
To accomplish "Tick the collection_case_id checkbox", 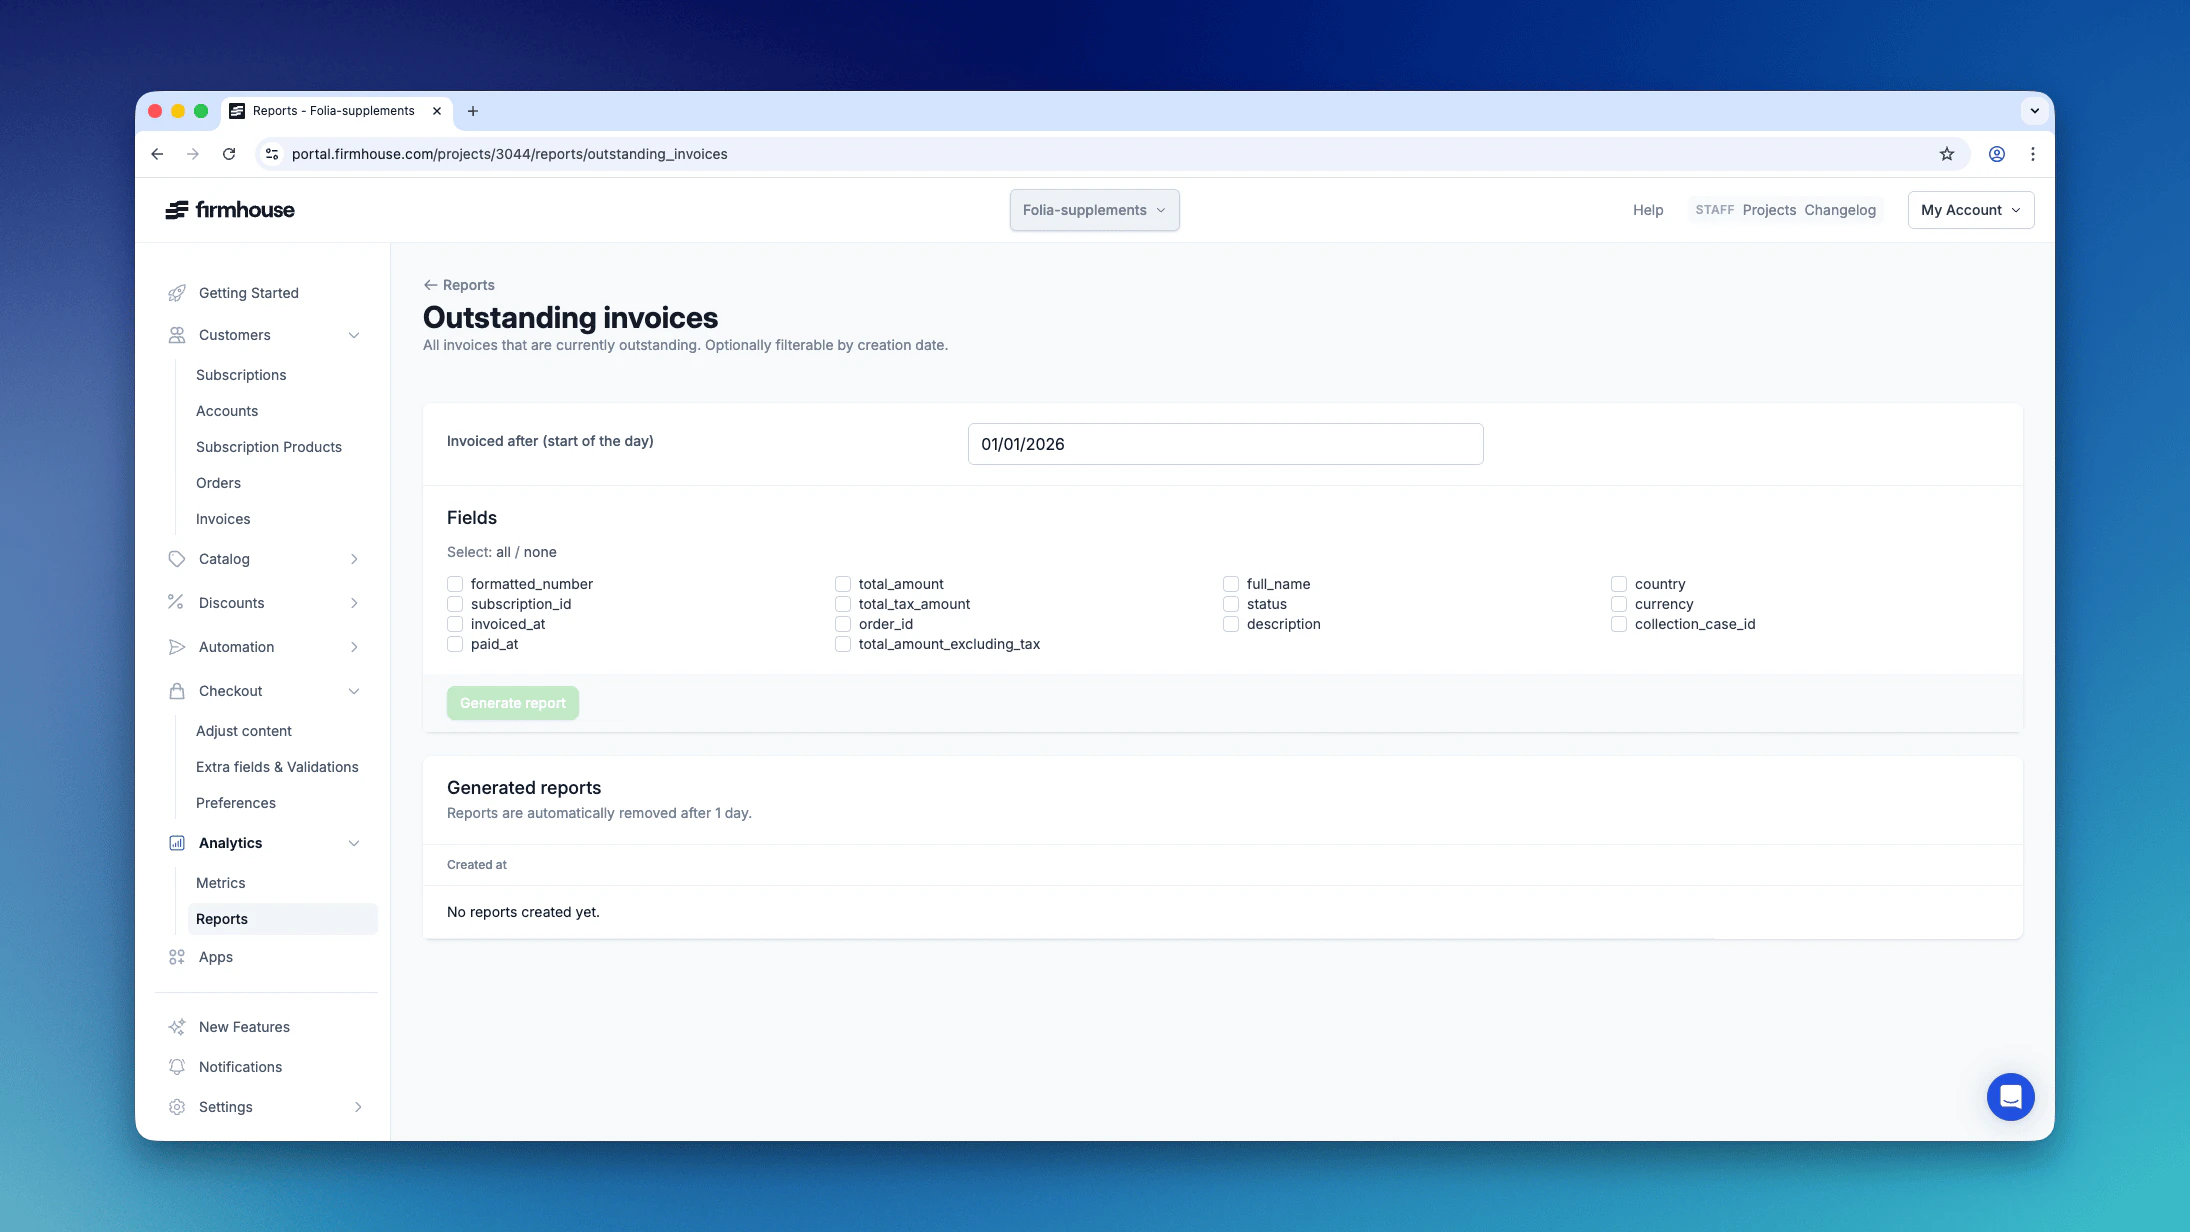I will click(x=1618, y=624).
